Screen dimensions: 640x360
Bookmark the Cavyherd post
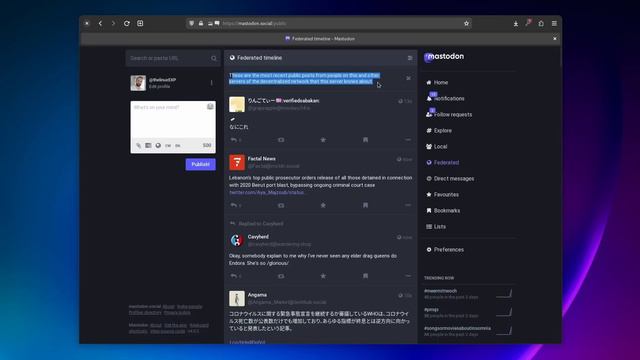coord(365,276)
